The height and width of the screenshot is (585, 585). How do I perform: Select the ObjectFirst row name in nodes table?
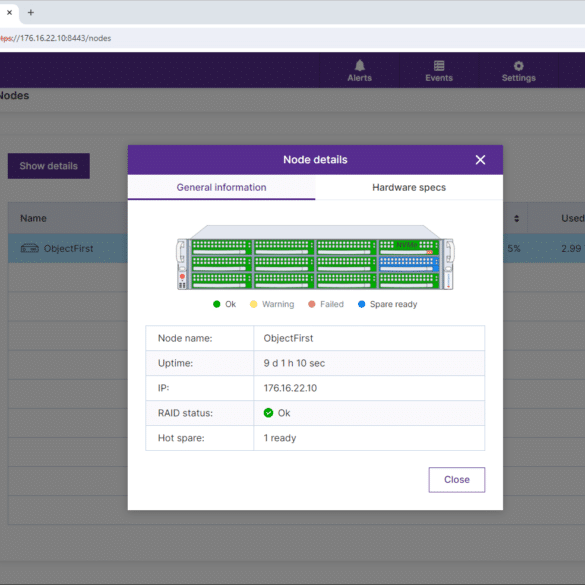pos(68,248)
